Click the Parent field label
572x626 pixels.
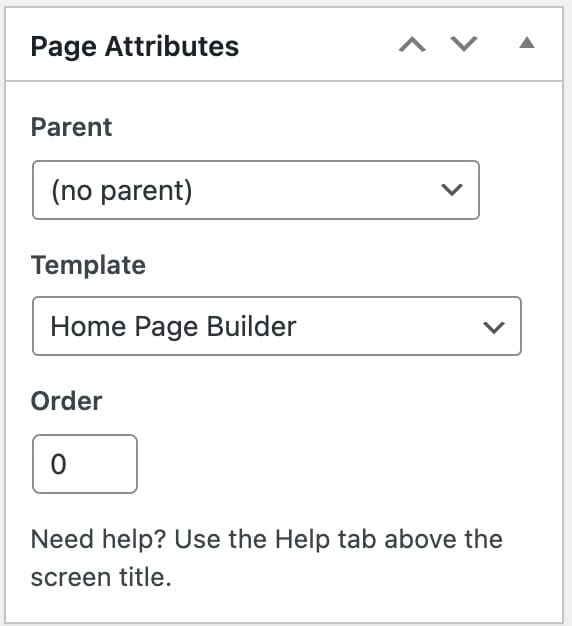(71, 128)
